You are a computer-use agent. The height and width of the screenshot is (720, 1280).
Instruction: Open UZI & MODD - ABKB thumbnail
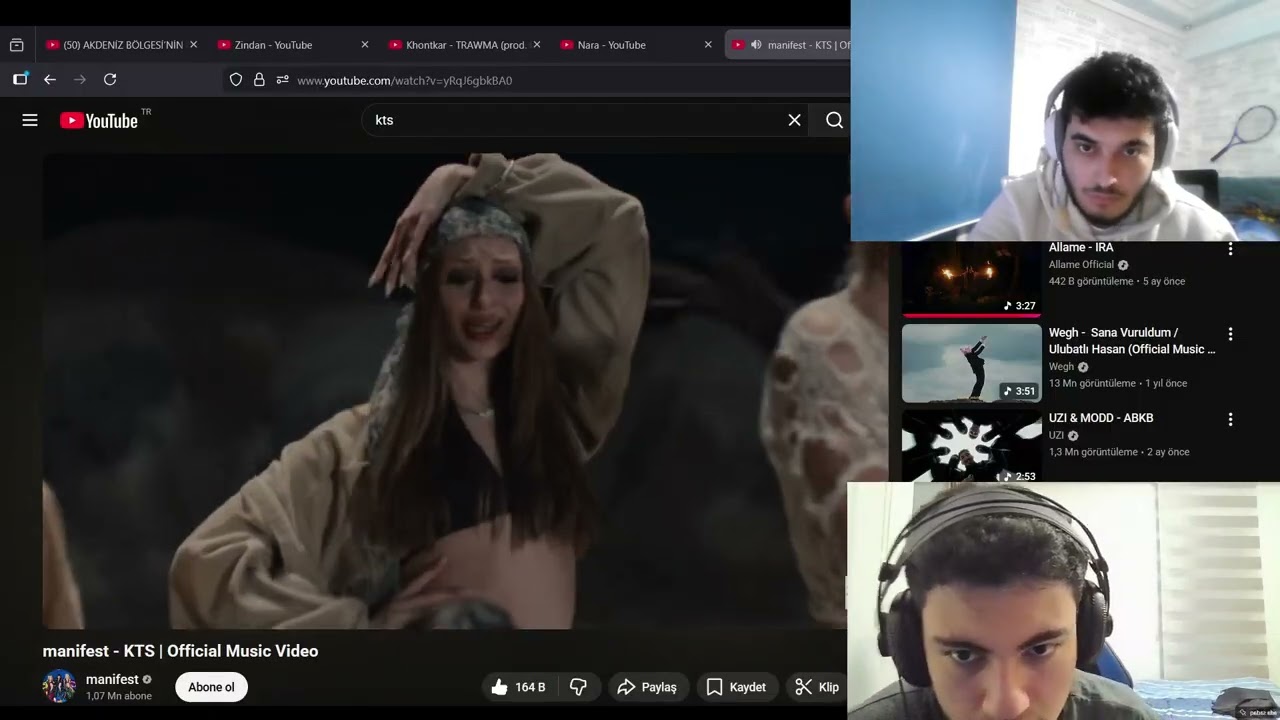[x=971, y=446]
